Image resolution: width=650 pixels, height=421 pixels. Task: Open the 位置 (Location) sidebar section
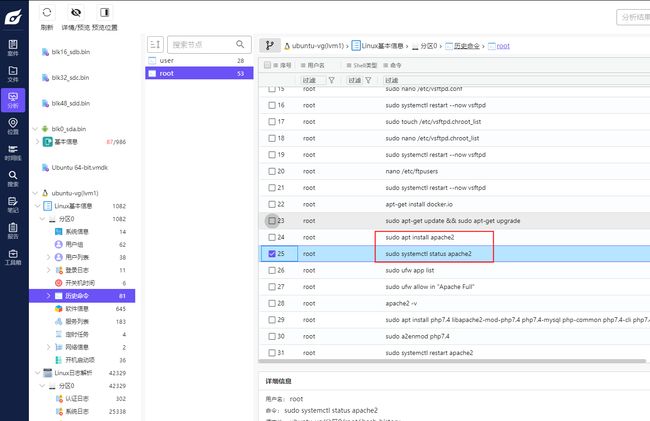tap(13, 126)
